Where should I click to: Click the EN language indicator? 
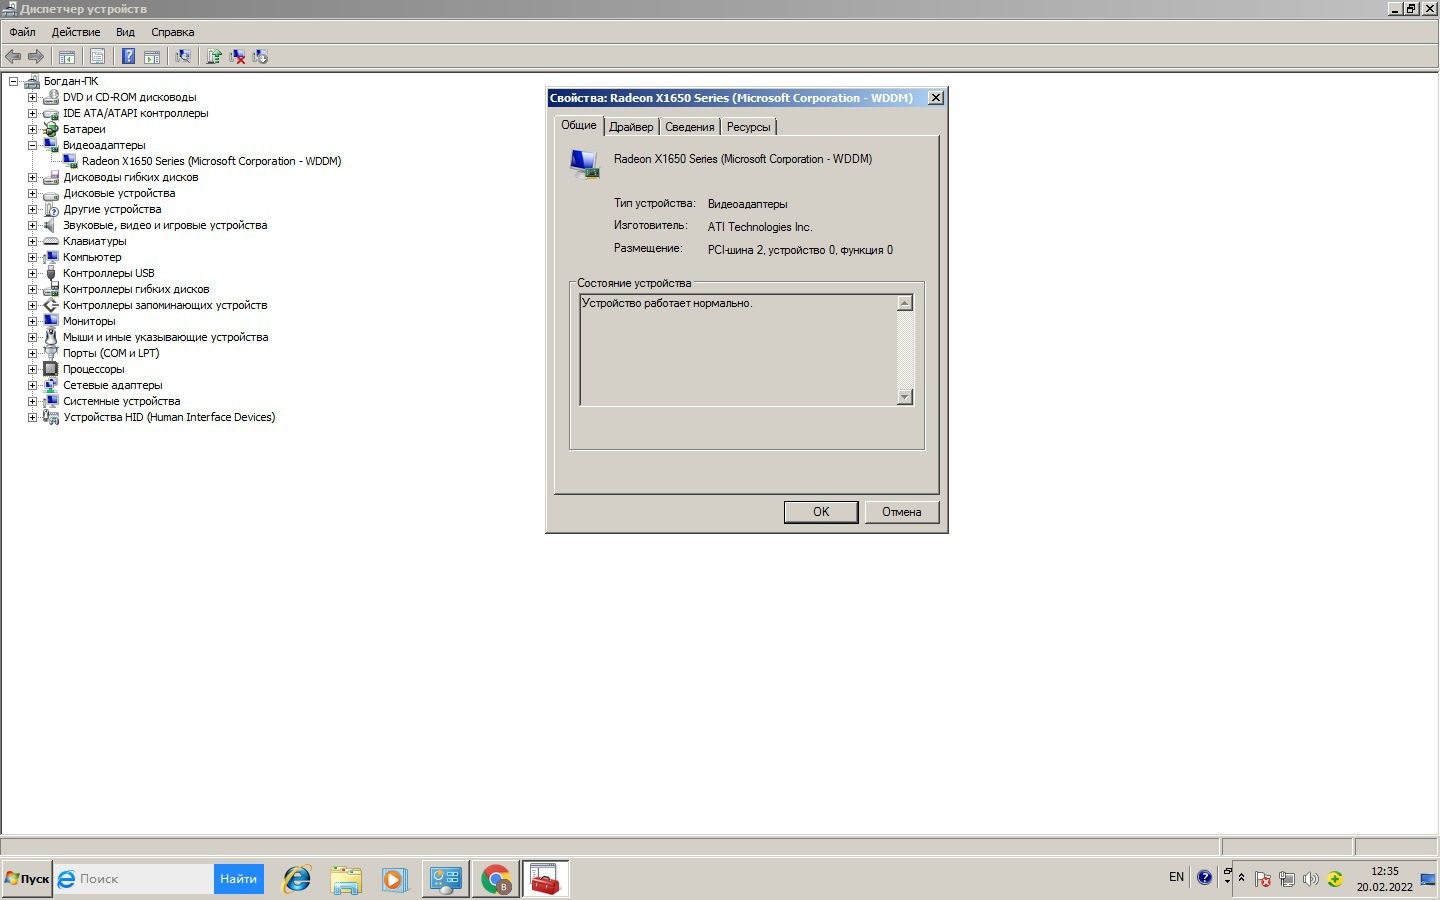click(1176, 877)
